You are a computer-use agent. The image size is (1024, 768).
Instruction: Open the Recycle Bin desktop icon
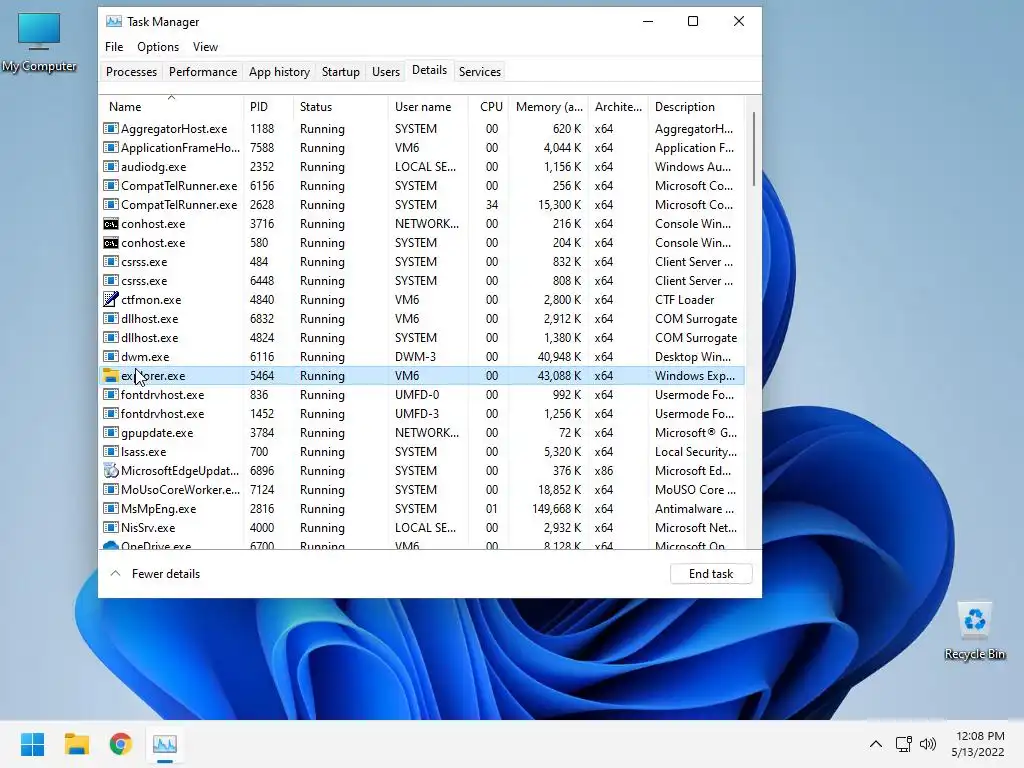click(974, 631)
